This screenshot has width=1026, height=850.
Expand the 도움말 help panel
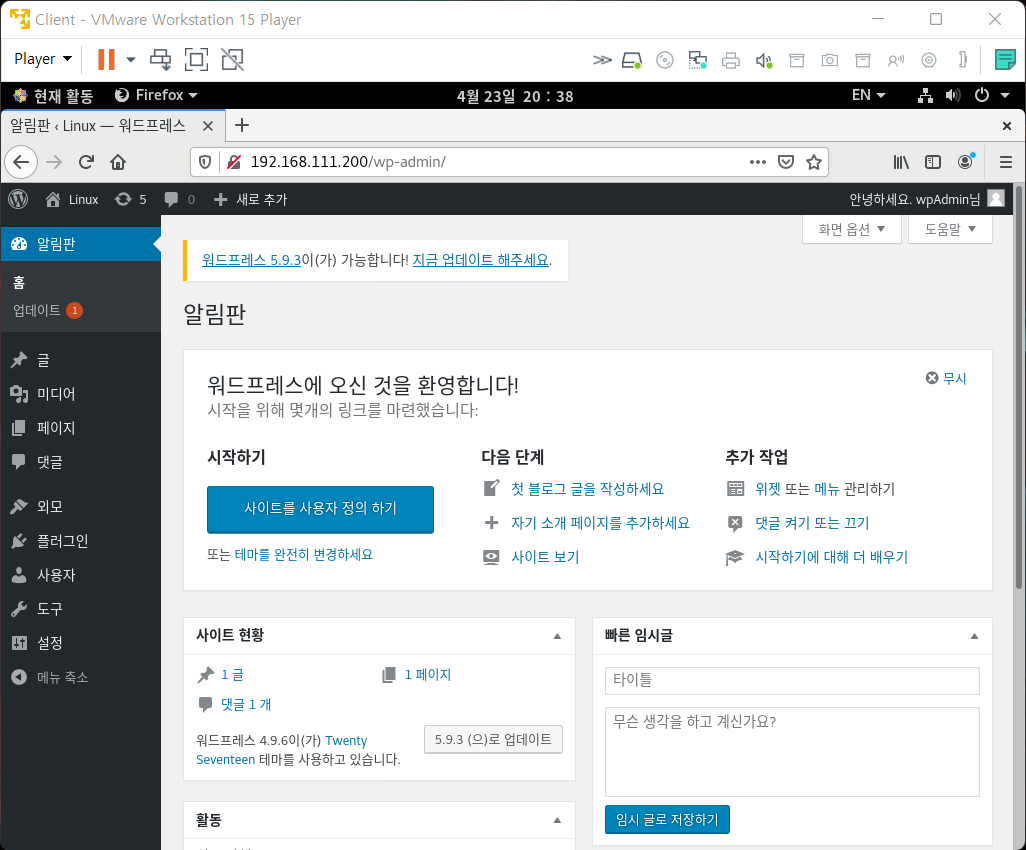950,229
